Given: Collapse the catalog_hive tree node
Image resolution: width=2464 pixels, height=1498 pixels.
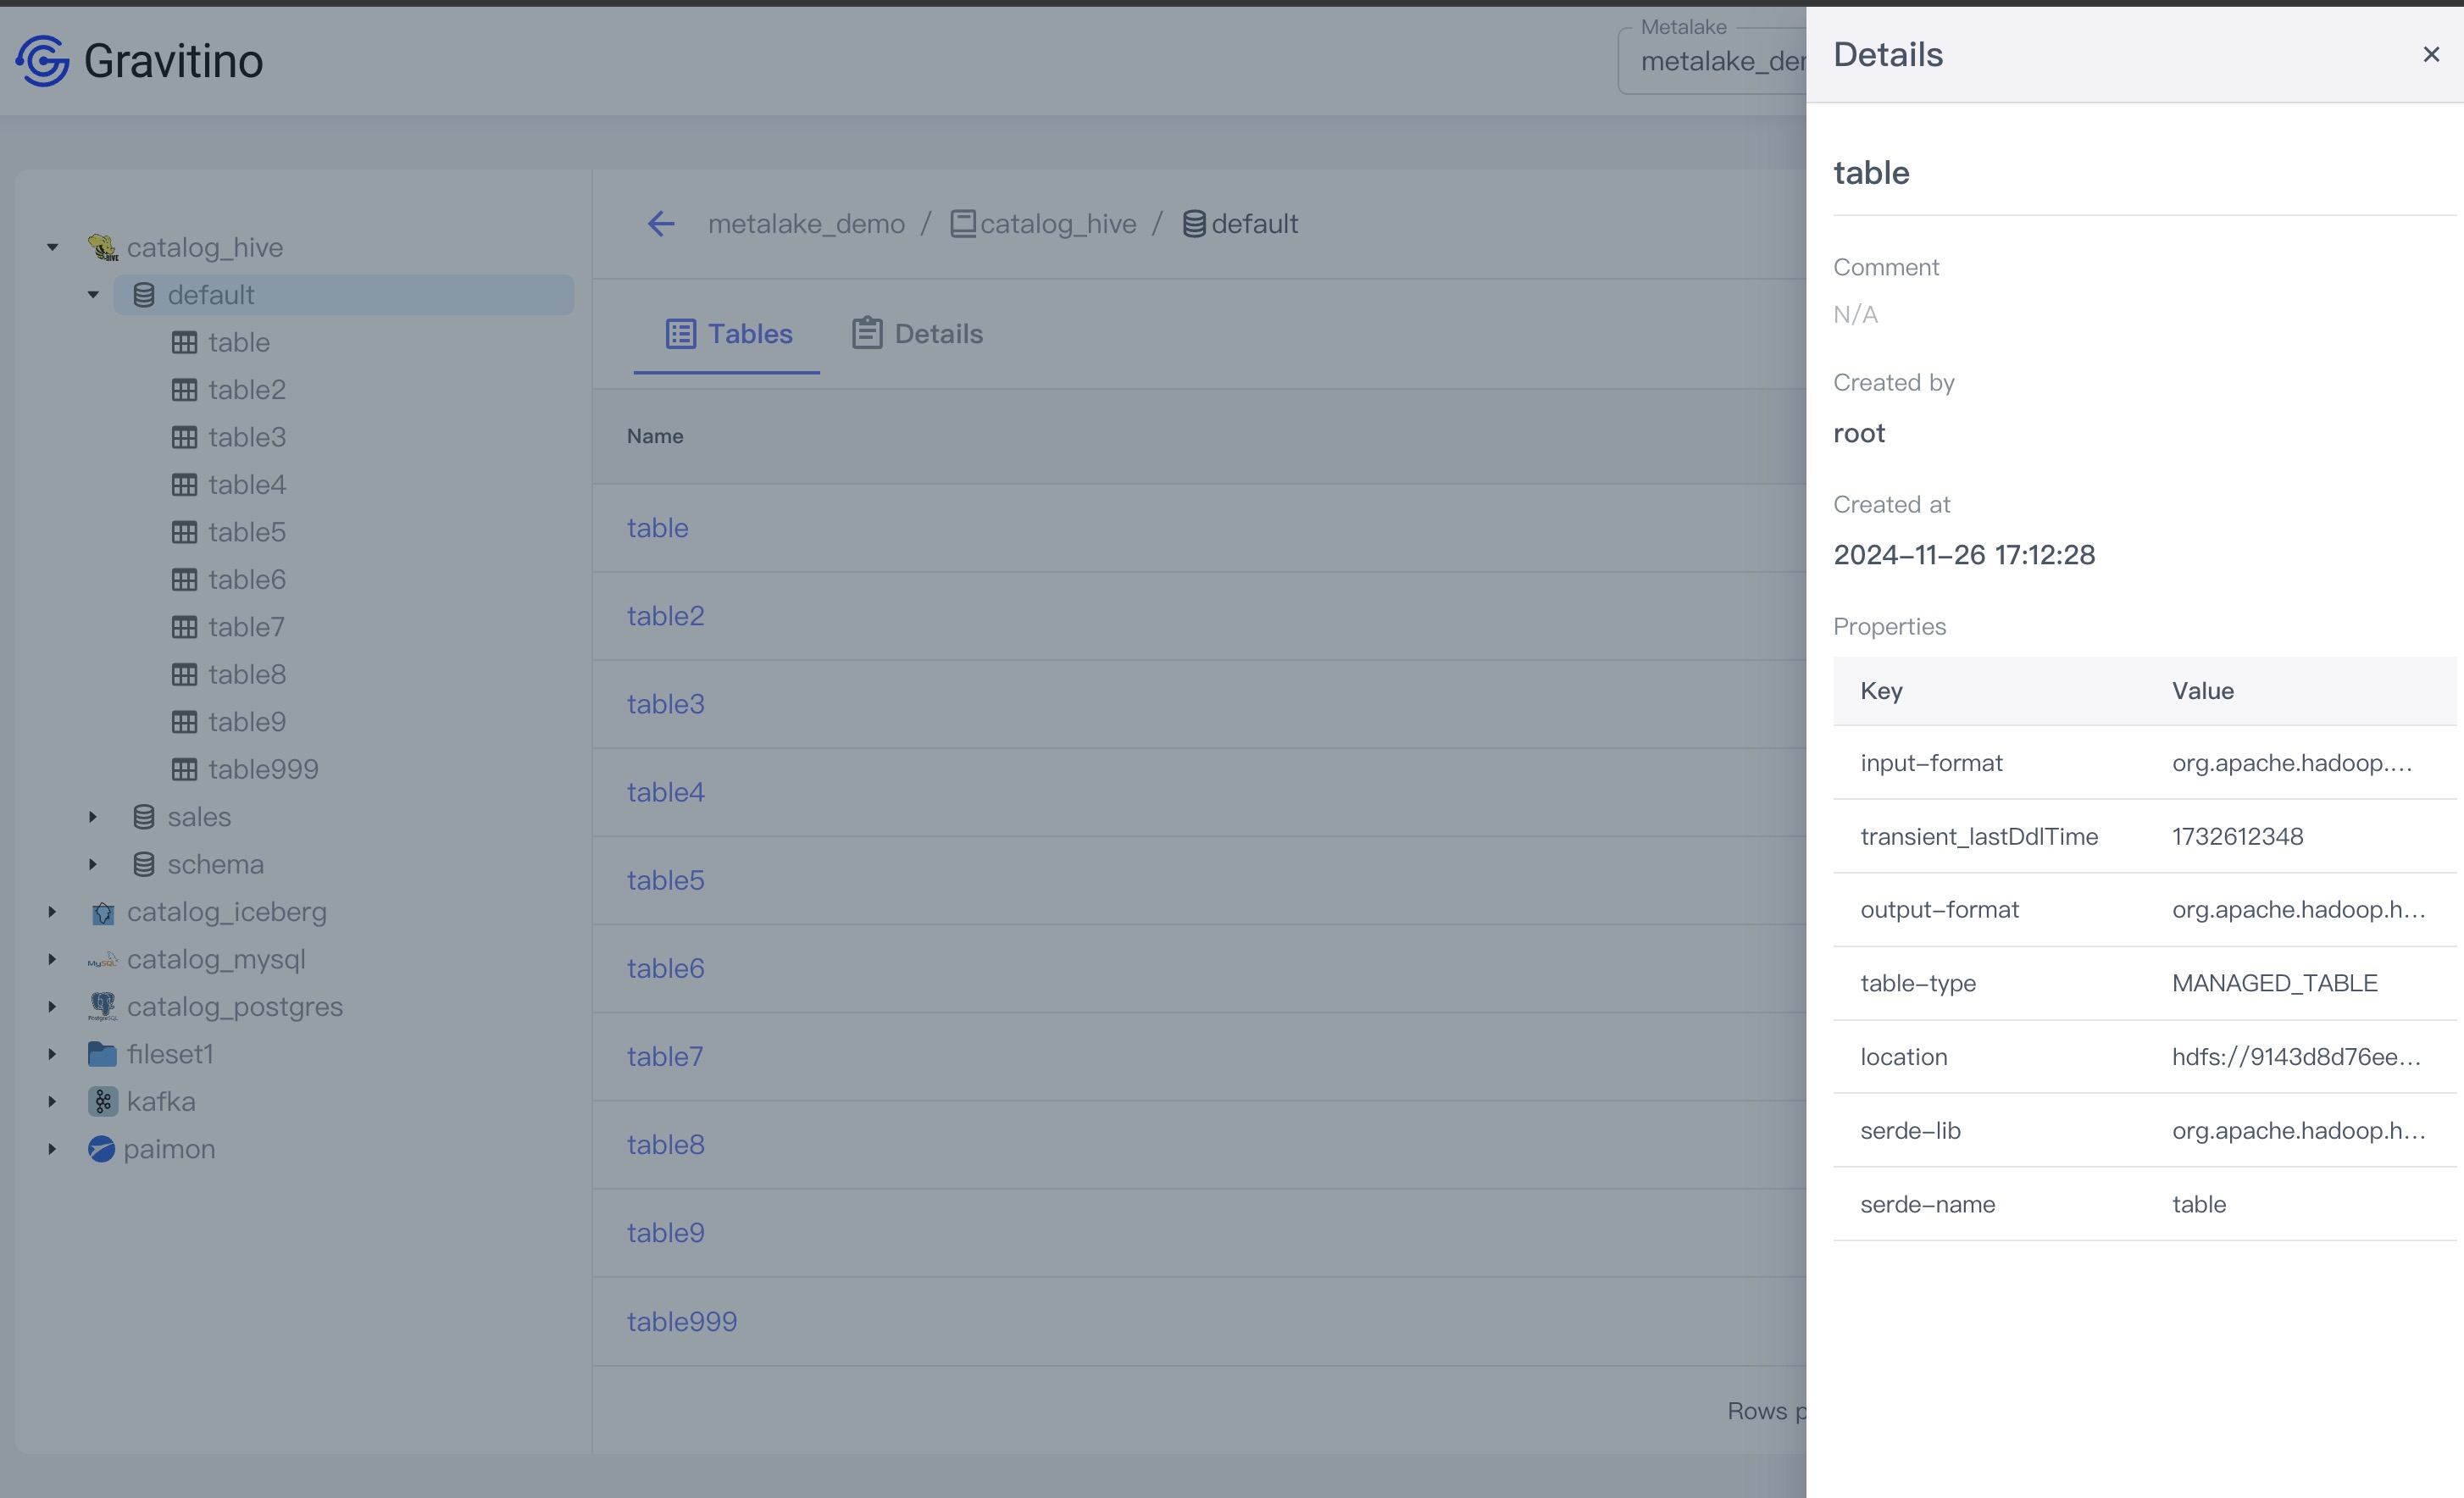Looking at the screenshot, I should 52,247.
